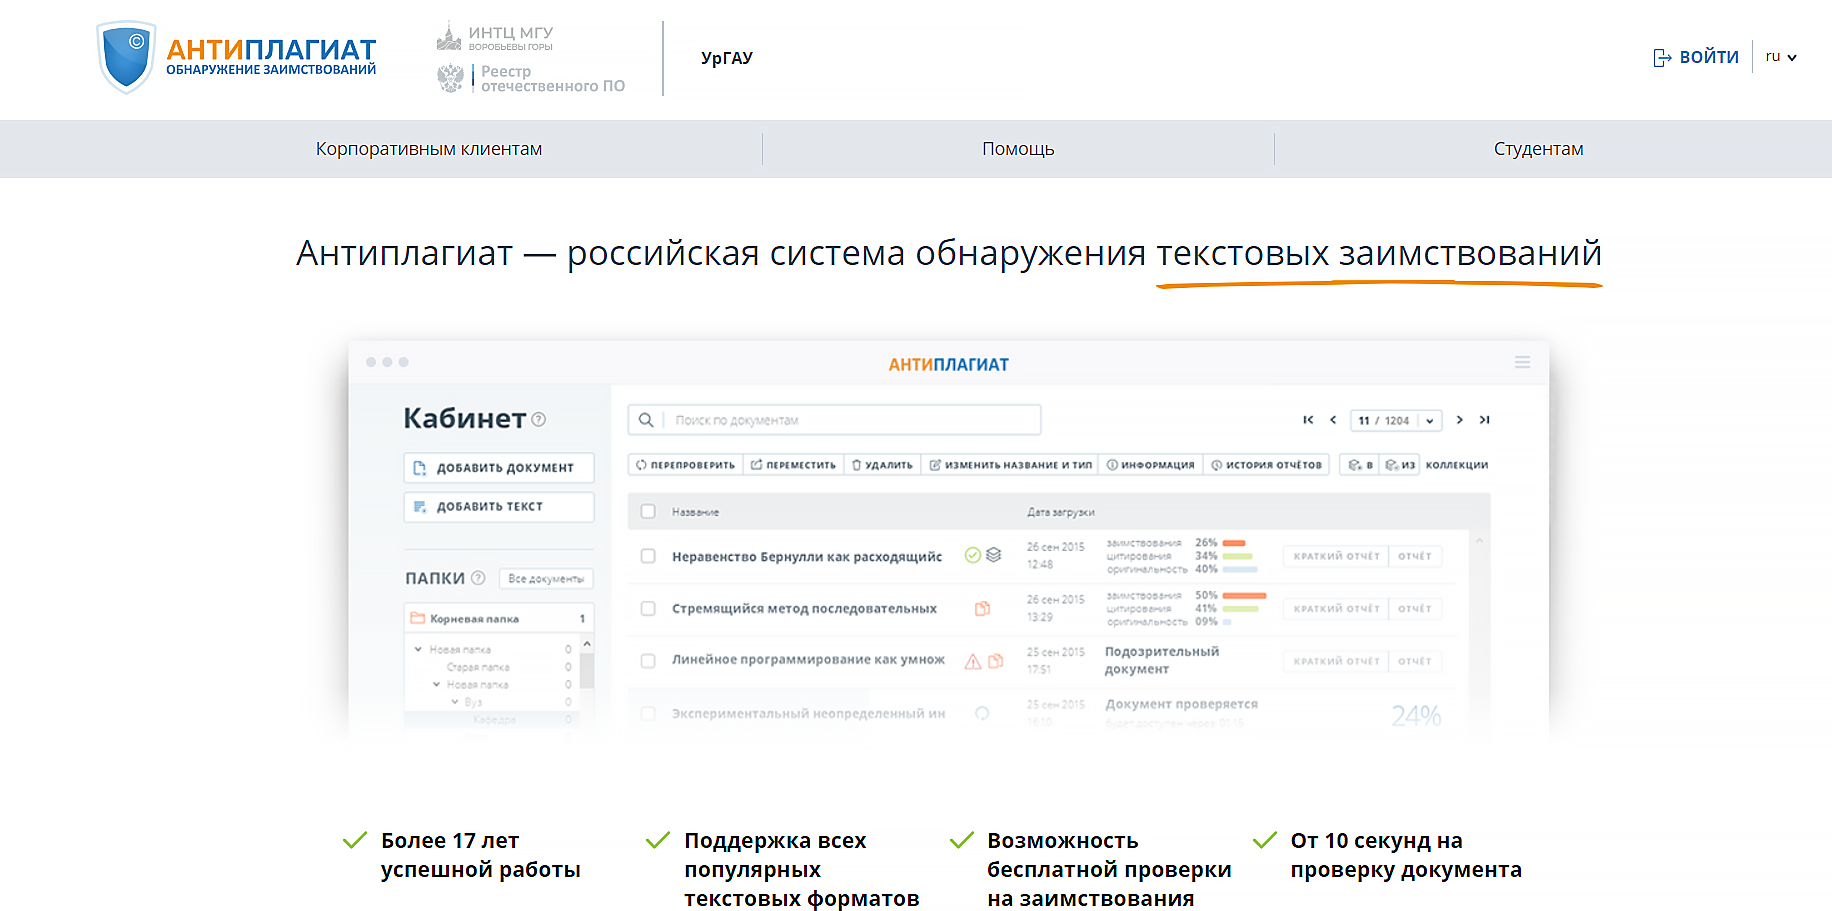Click the УрГАУ organization label
1832x911 pixels.
(x=727, y=58)
